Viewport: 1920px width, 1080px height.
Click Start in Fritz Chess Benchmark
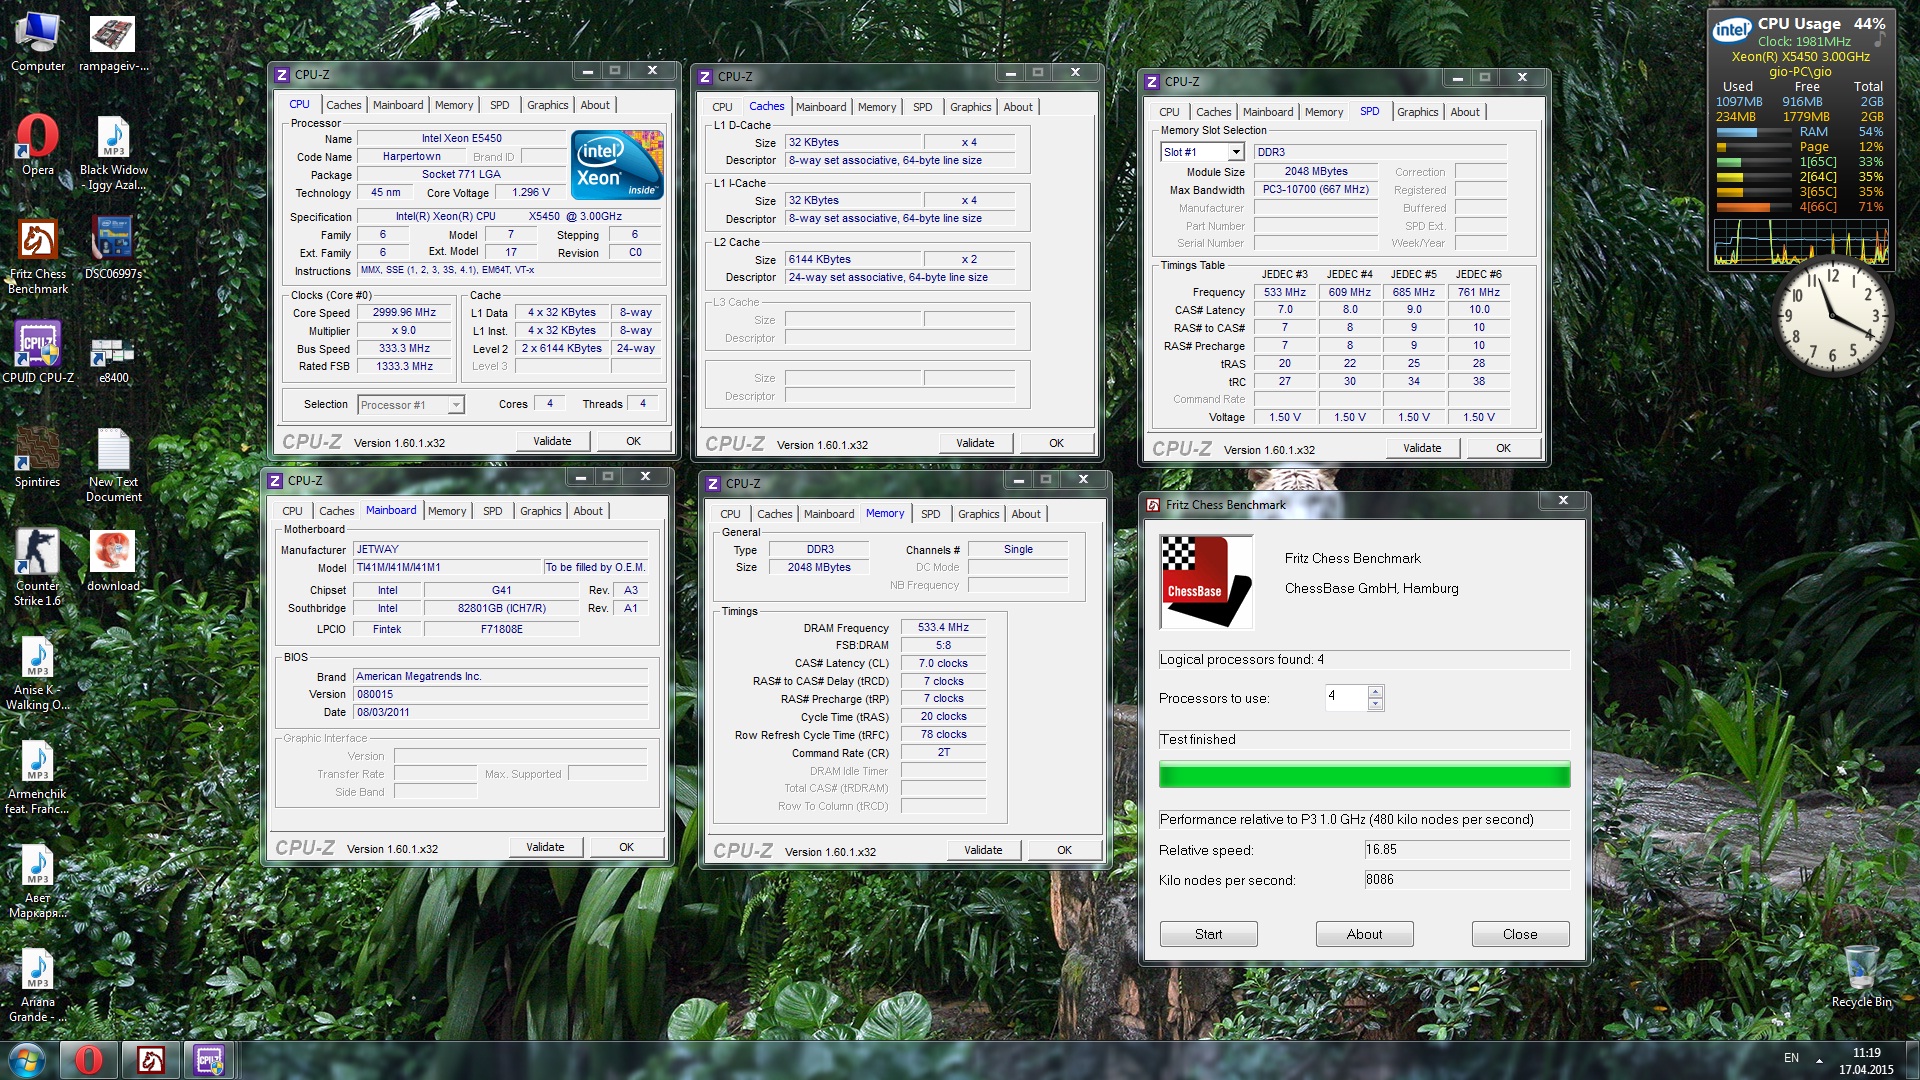[1208, 933]
